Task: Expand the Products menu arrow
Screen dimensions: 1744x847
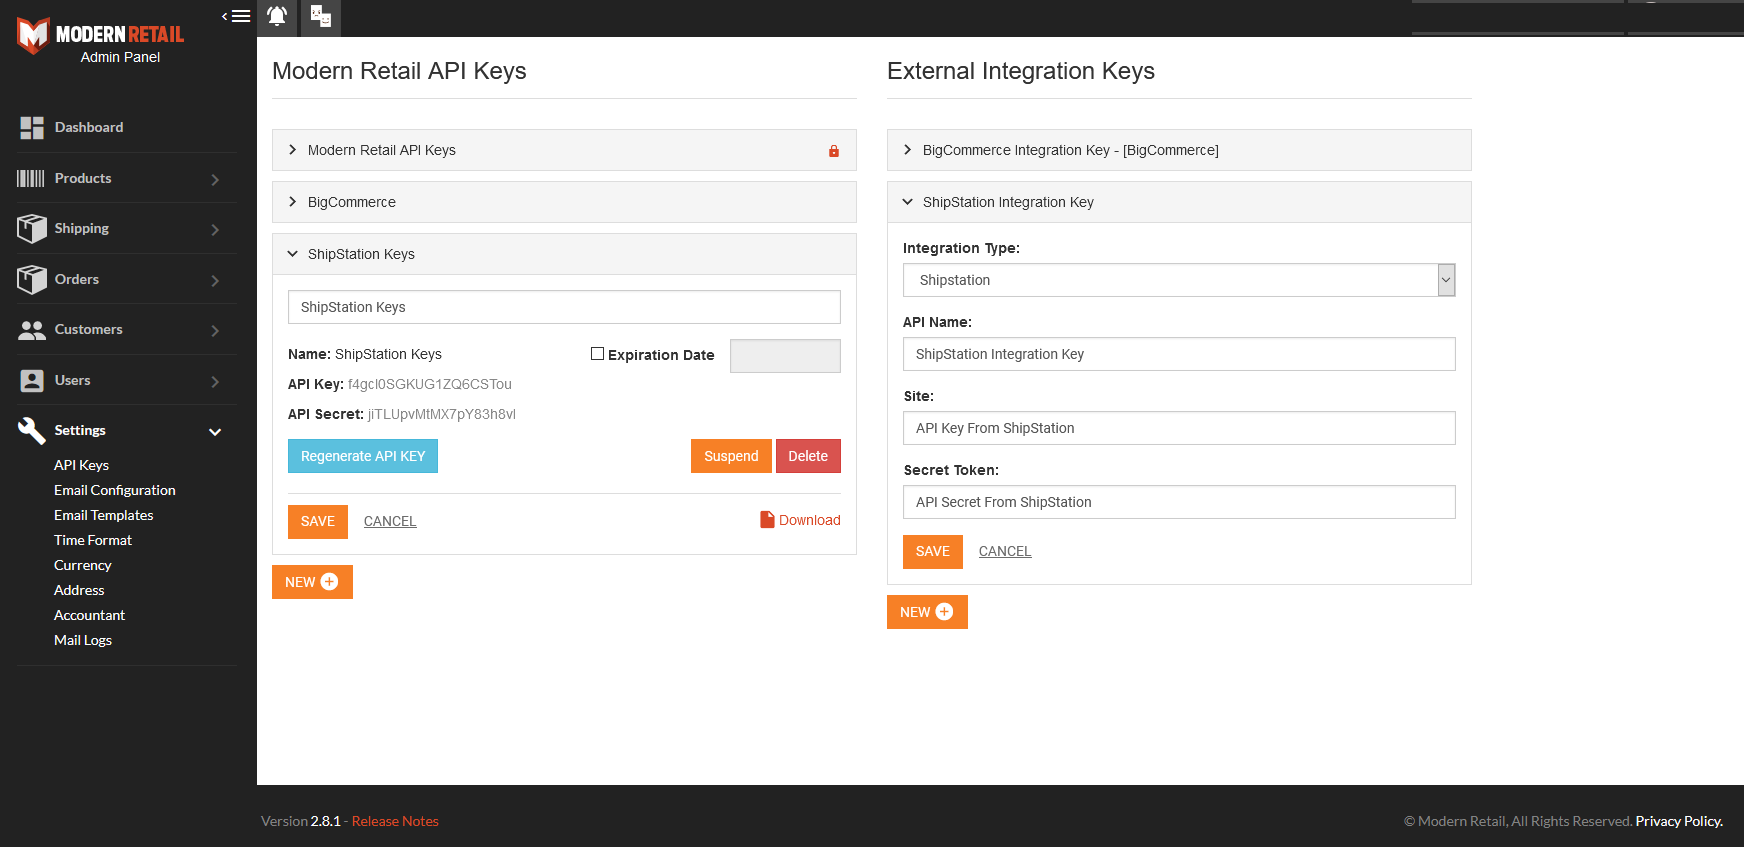Action: (x=215, y=179)
